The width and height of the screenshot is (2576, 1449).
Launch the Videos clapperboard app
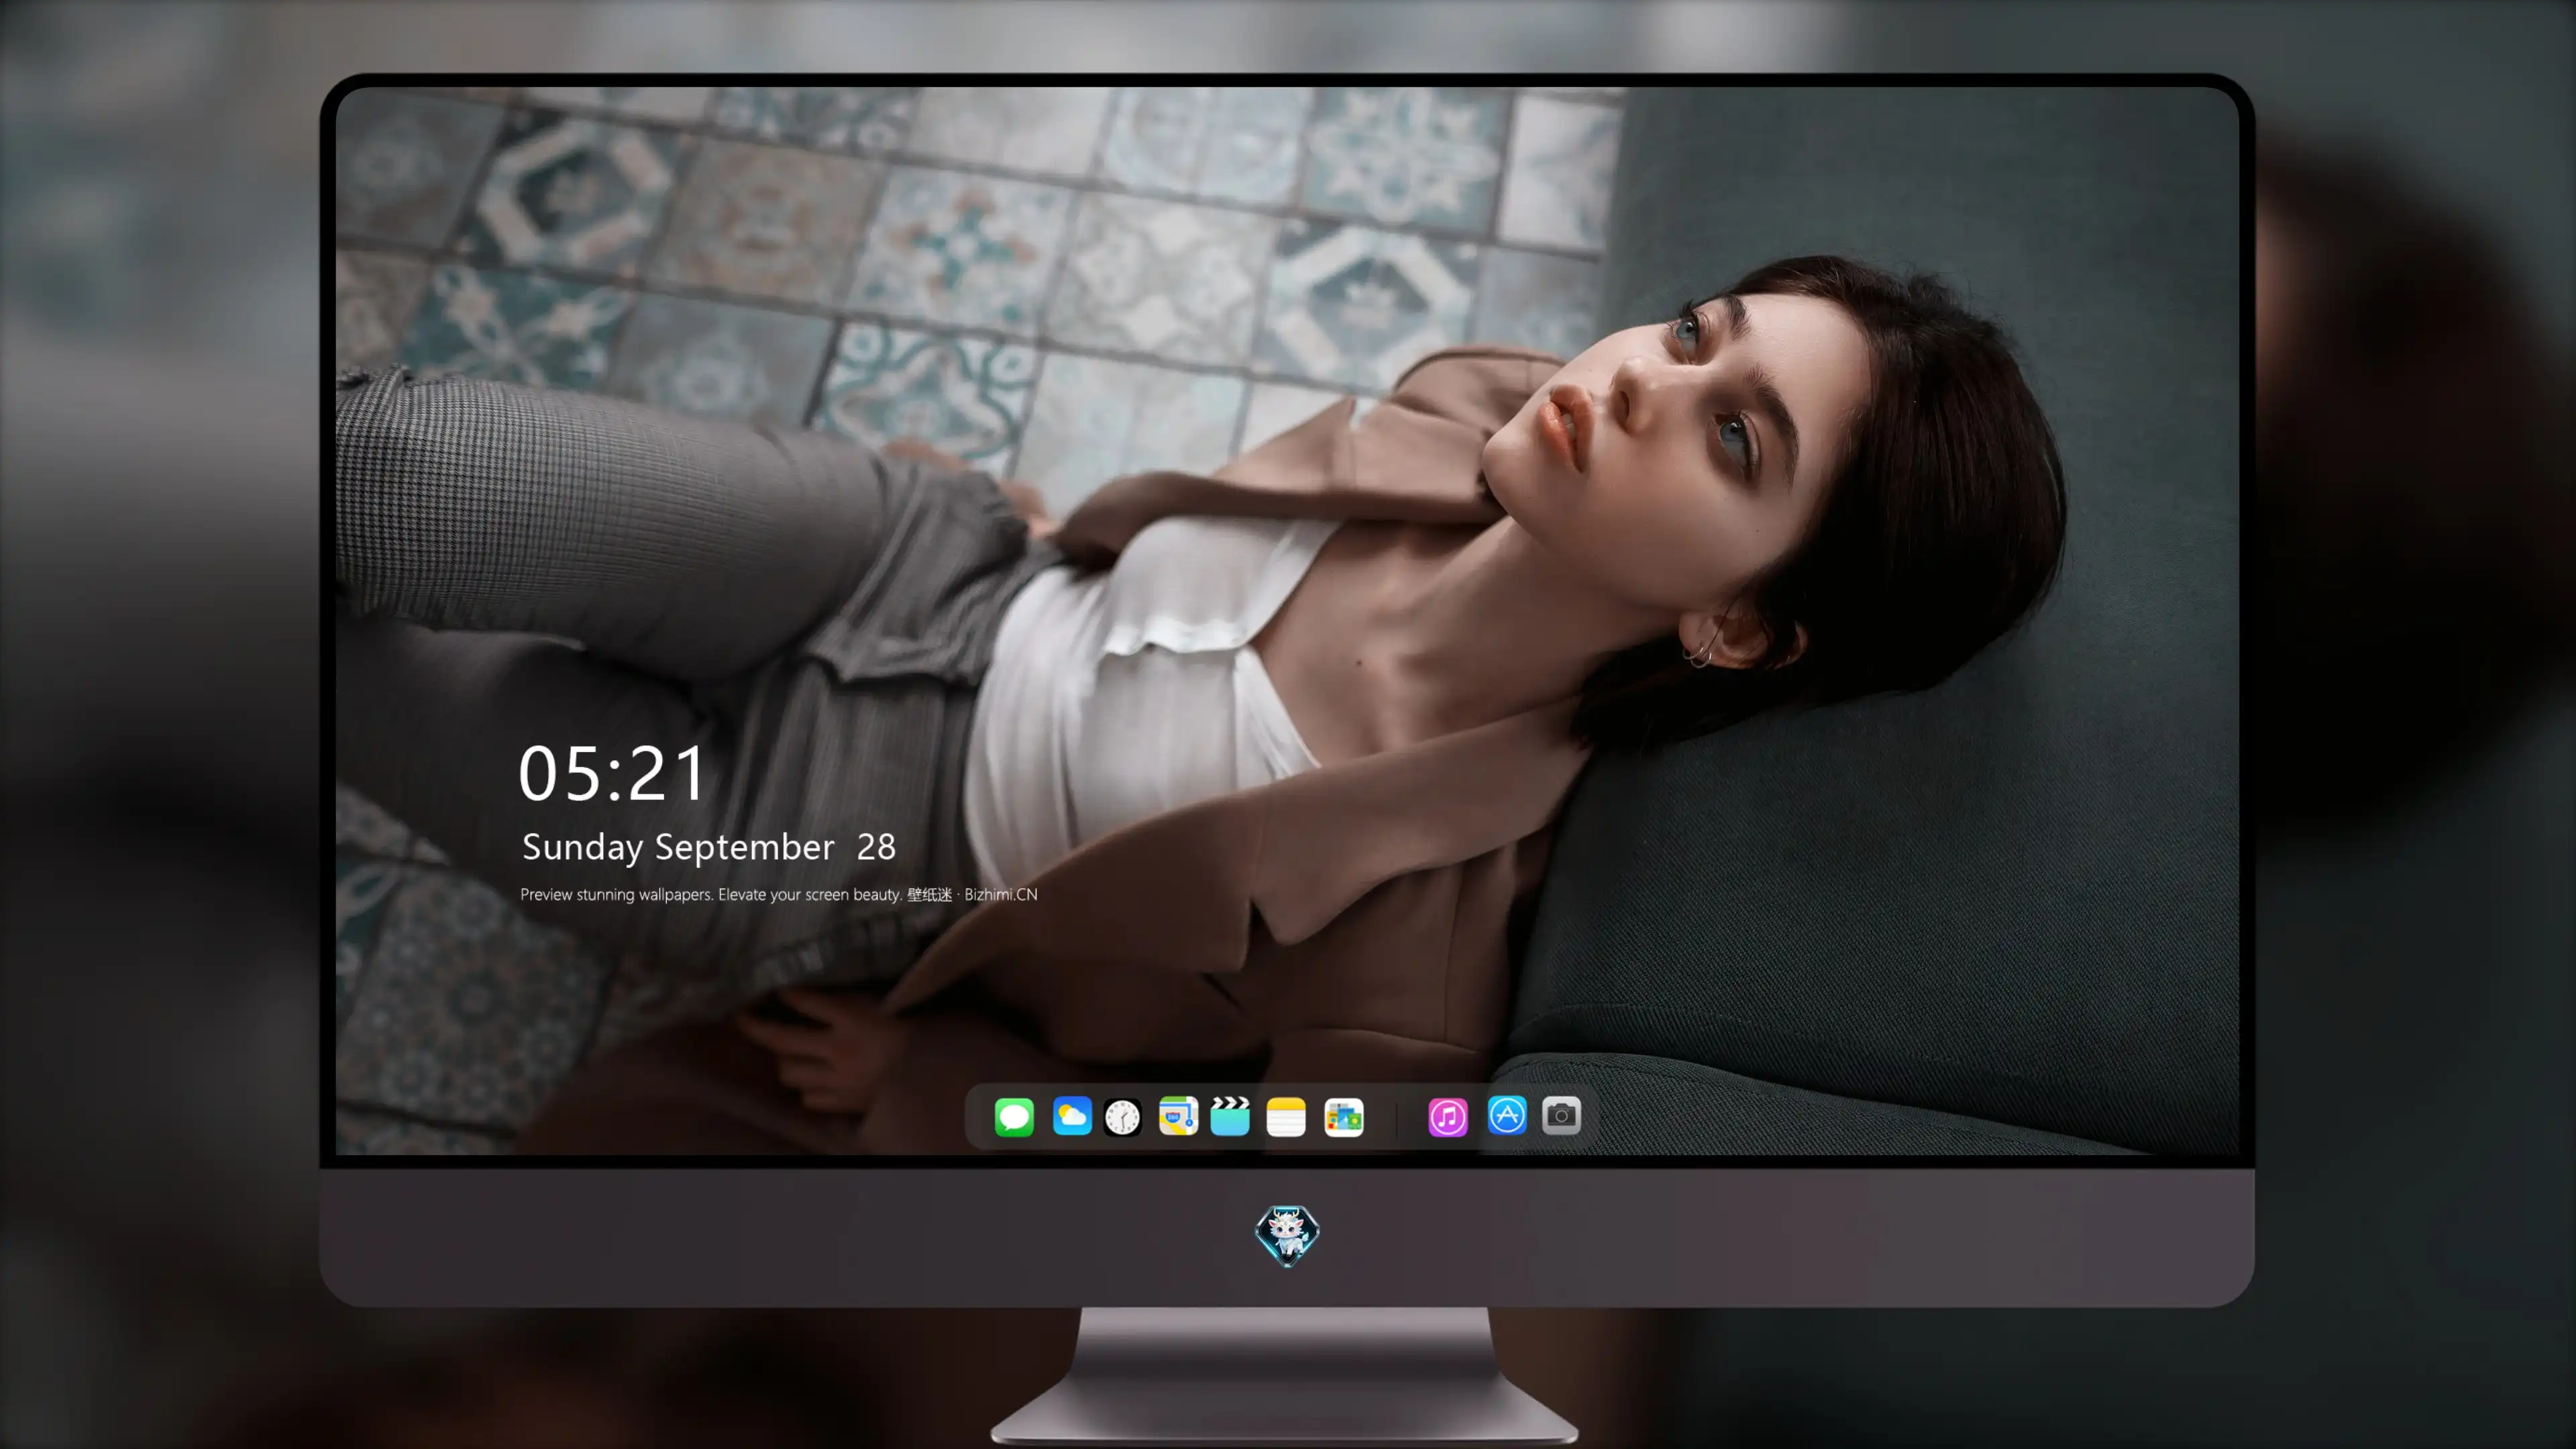point(1230,1116)
